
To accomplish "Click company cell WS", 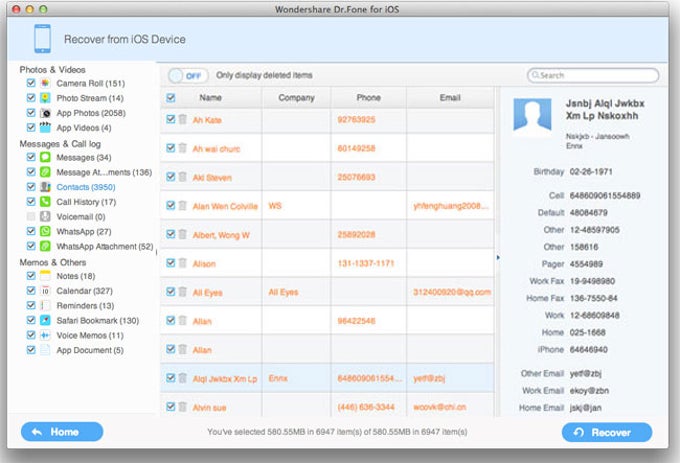I will tap(275, 205).
